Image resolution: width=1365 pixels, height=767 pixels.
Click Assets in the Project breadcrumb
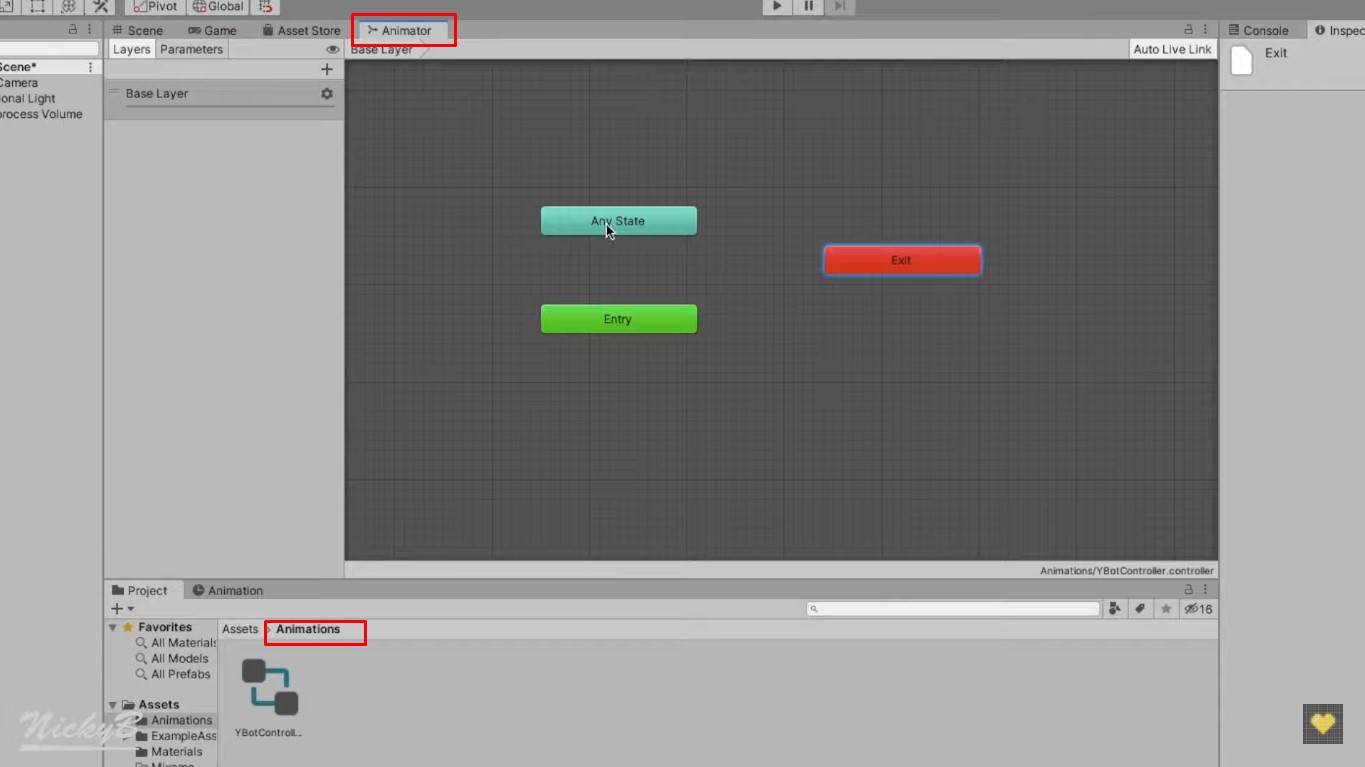pyautogui.click(x=240, y=629)
